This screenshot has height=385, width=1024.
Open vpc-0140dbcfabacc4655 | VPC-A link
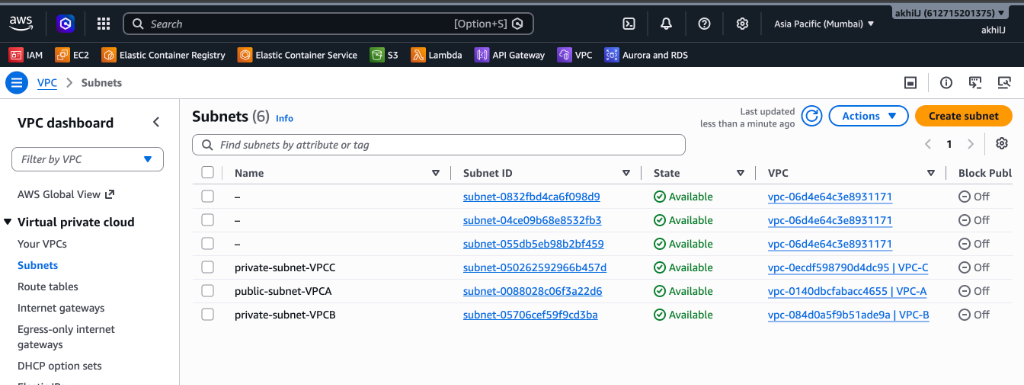click(847, 291)
